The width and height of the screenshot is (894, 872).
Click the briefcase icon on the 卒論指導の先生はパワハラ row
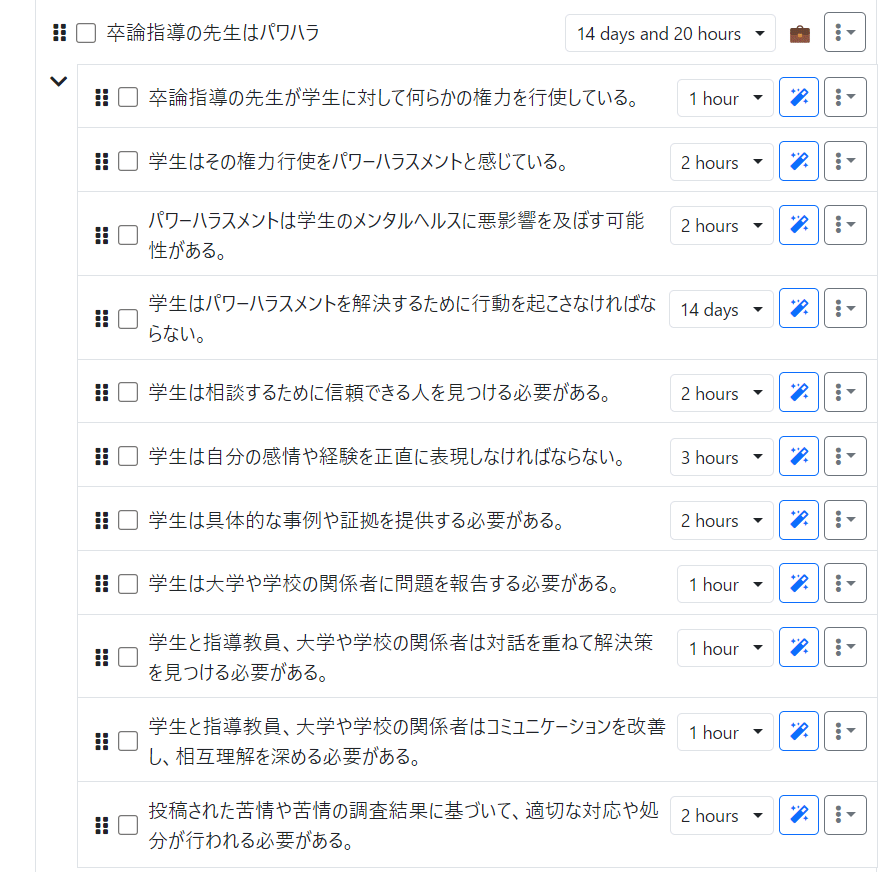(x=799, y=34)
